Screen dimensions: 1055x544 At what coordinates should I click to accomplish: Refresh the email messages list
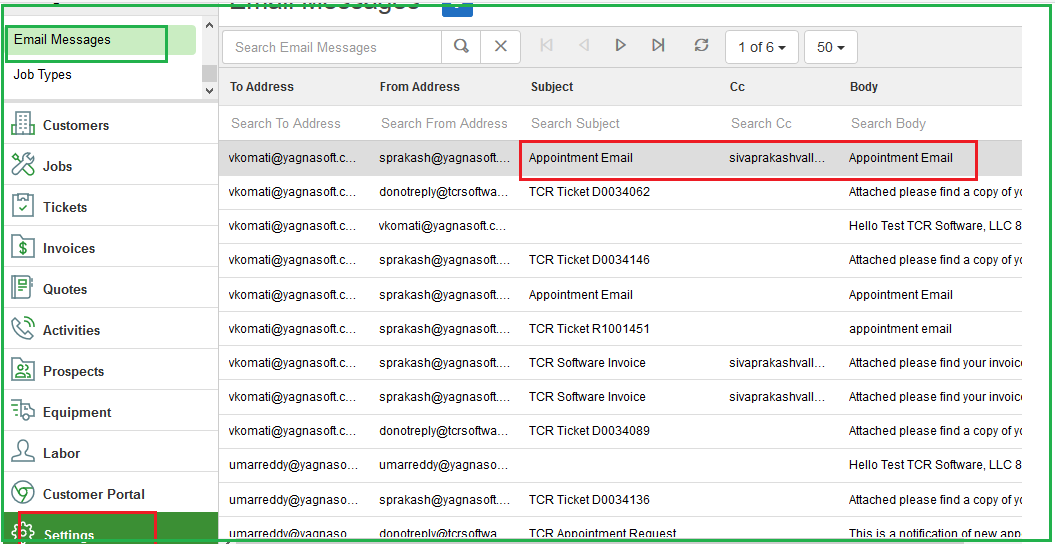[701, 46]
